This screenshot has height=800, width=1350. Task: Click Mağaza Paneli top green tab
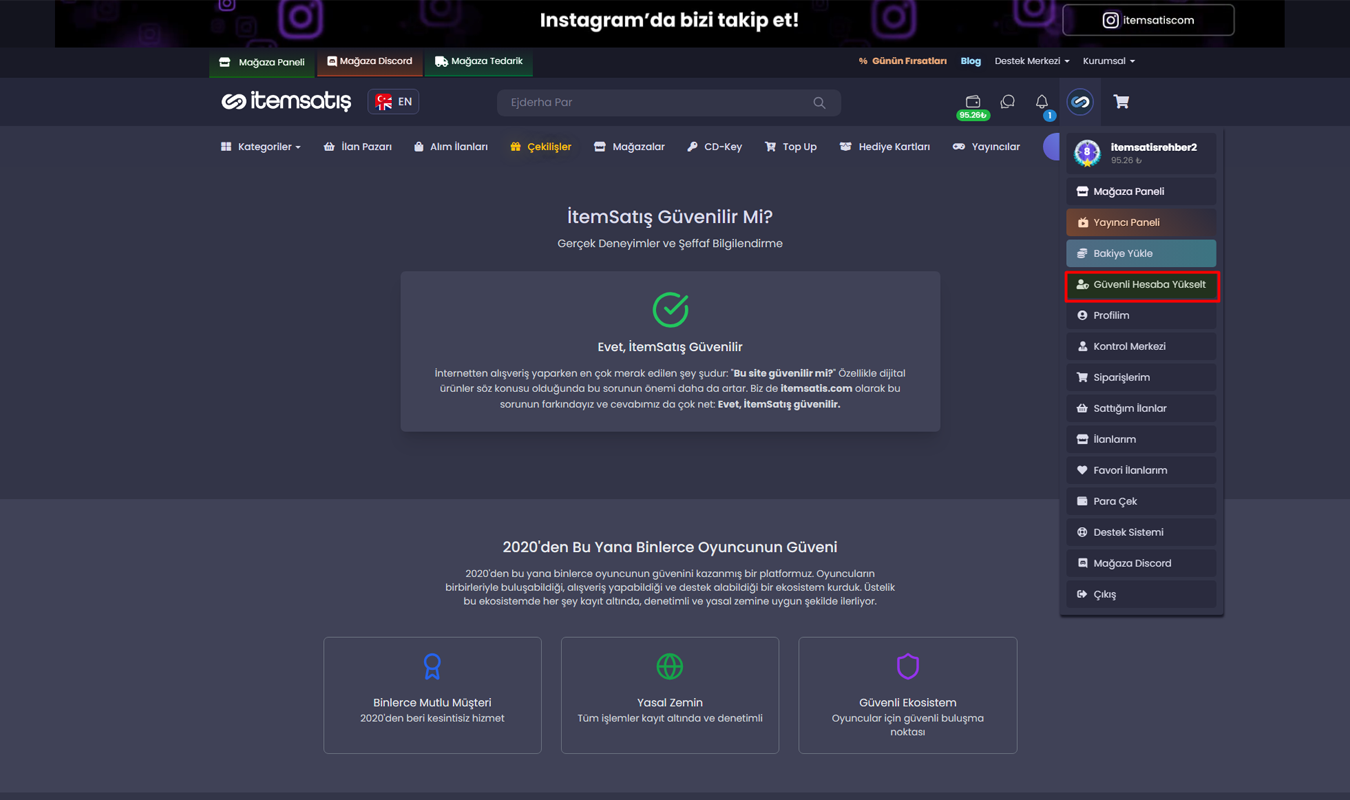pyautogui.click(x=262, y=62)
